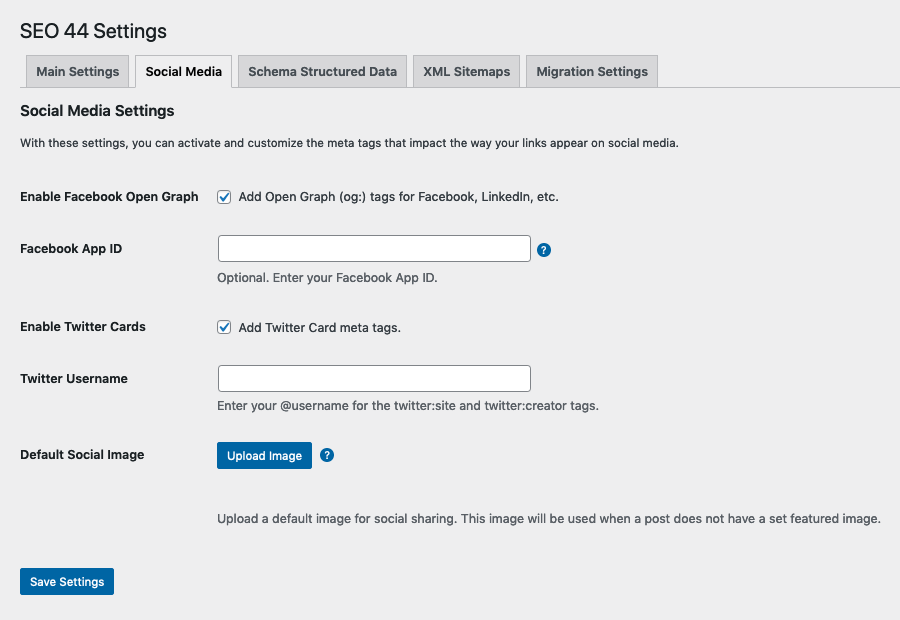
Task: Switch to the Main Settings tab
Action: click(77, 71)
